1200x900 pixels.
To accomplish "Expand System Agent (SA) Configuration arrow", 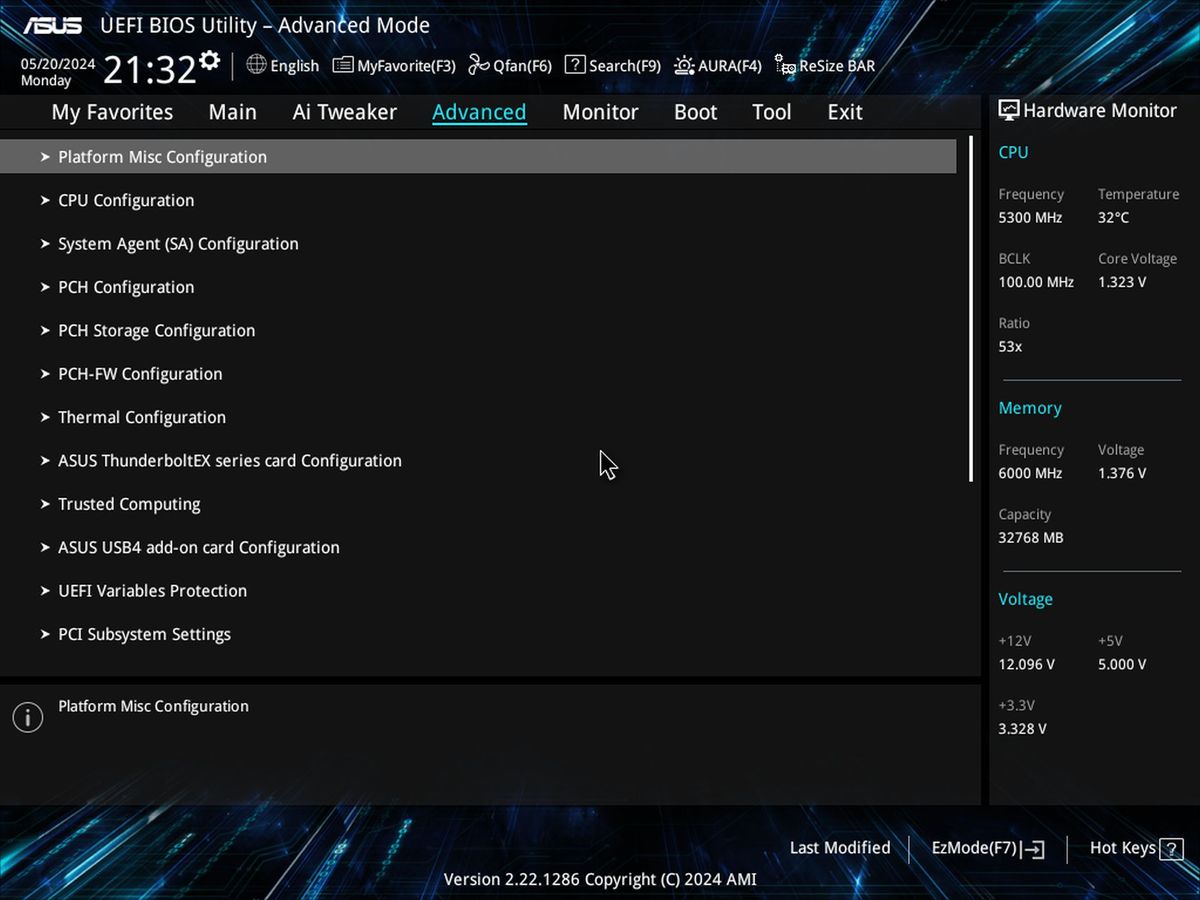I will [x=45, y=244].
